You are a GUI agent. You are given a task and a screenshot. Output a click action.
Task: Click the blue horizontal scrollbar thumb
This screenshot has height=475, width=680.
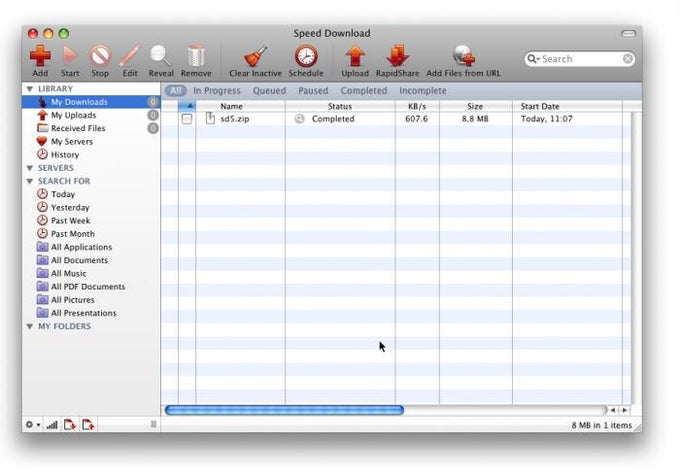click(284, 410)
